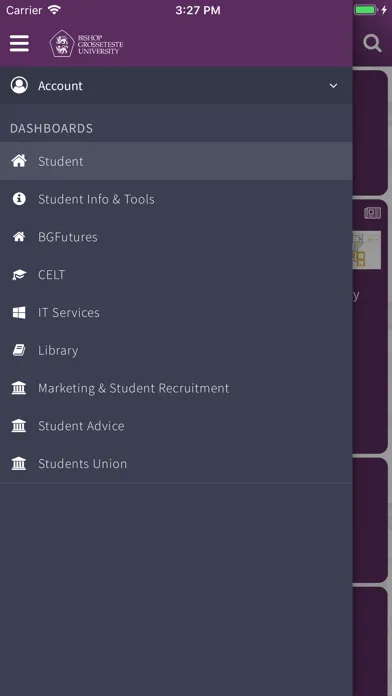Click the graduation cap icon beside CELT
This screenshot has width=392, height=696.
click(19, 275)
